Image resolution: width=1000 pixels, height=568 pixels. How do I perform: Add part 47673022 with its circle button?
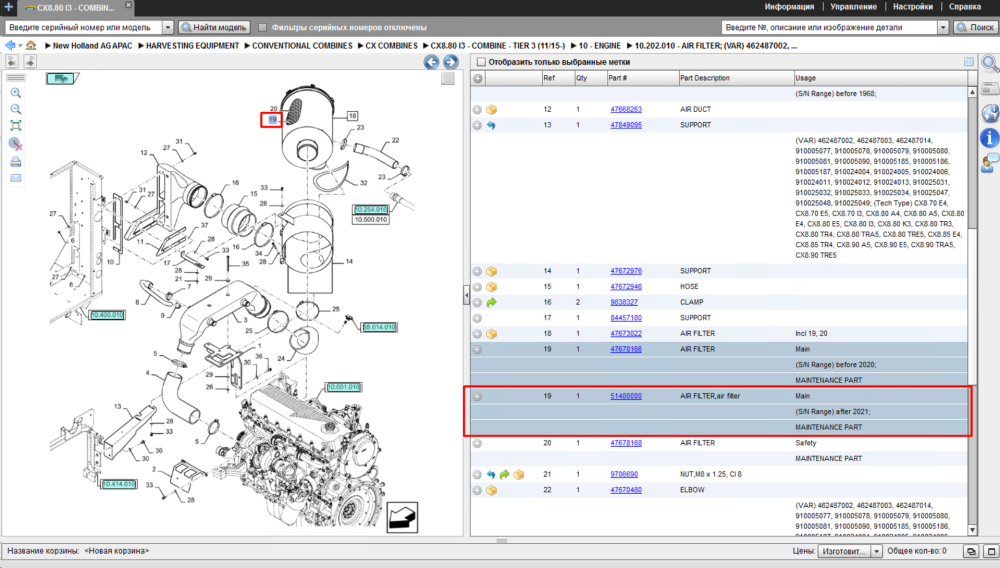tap(477, 334)
